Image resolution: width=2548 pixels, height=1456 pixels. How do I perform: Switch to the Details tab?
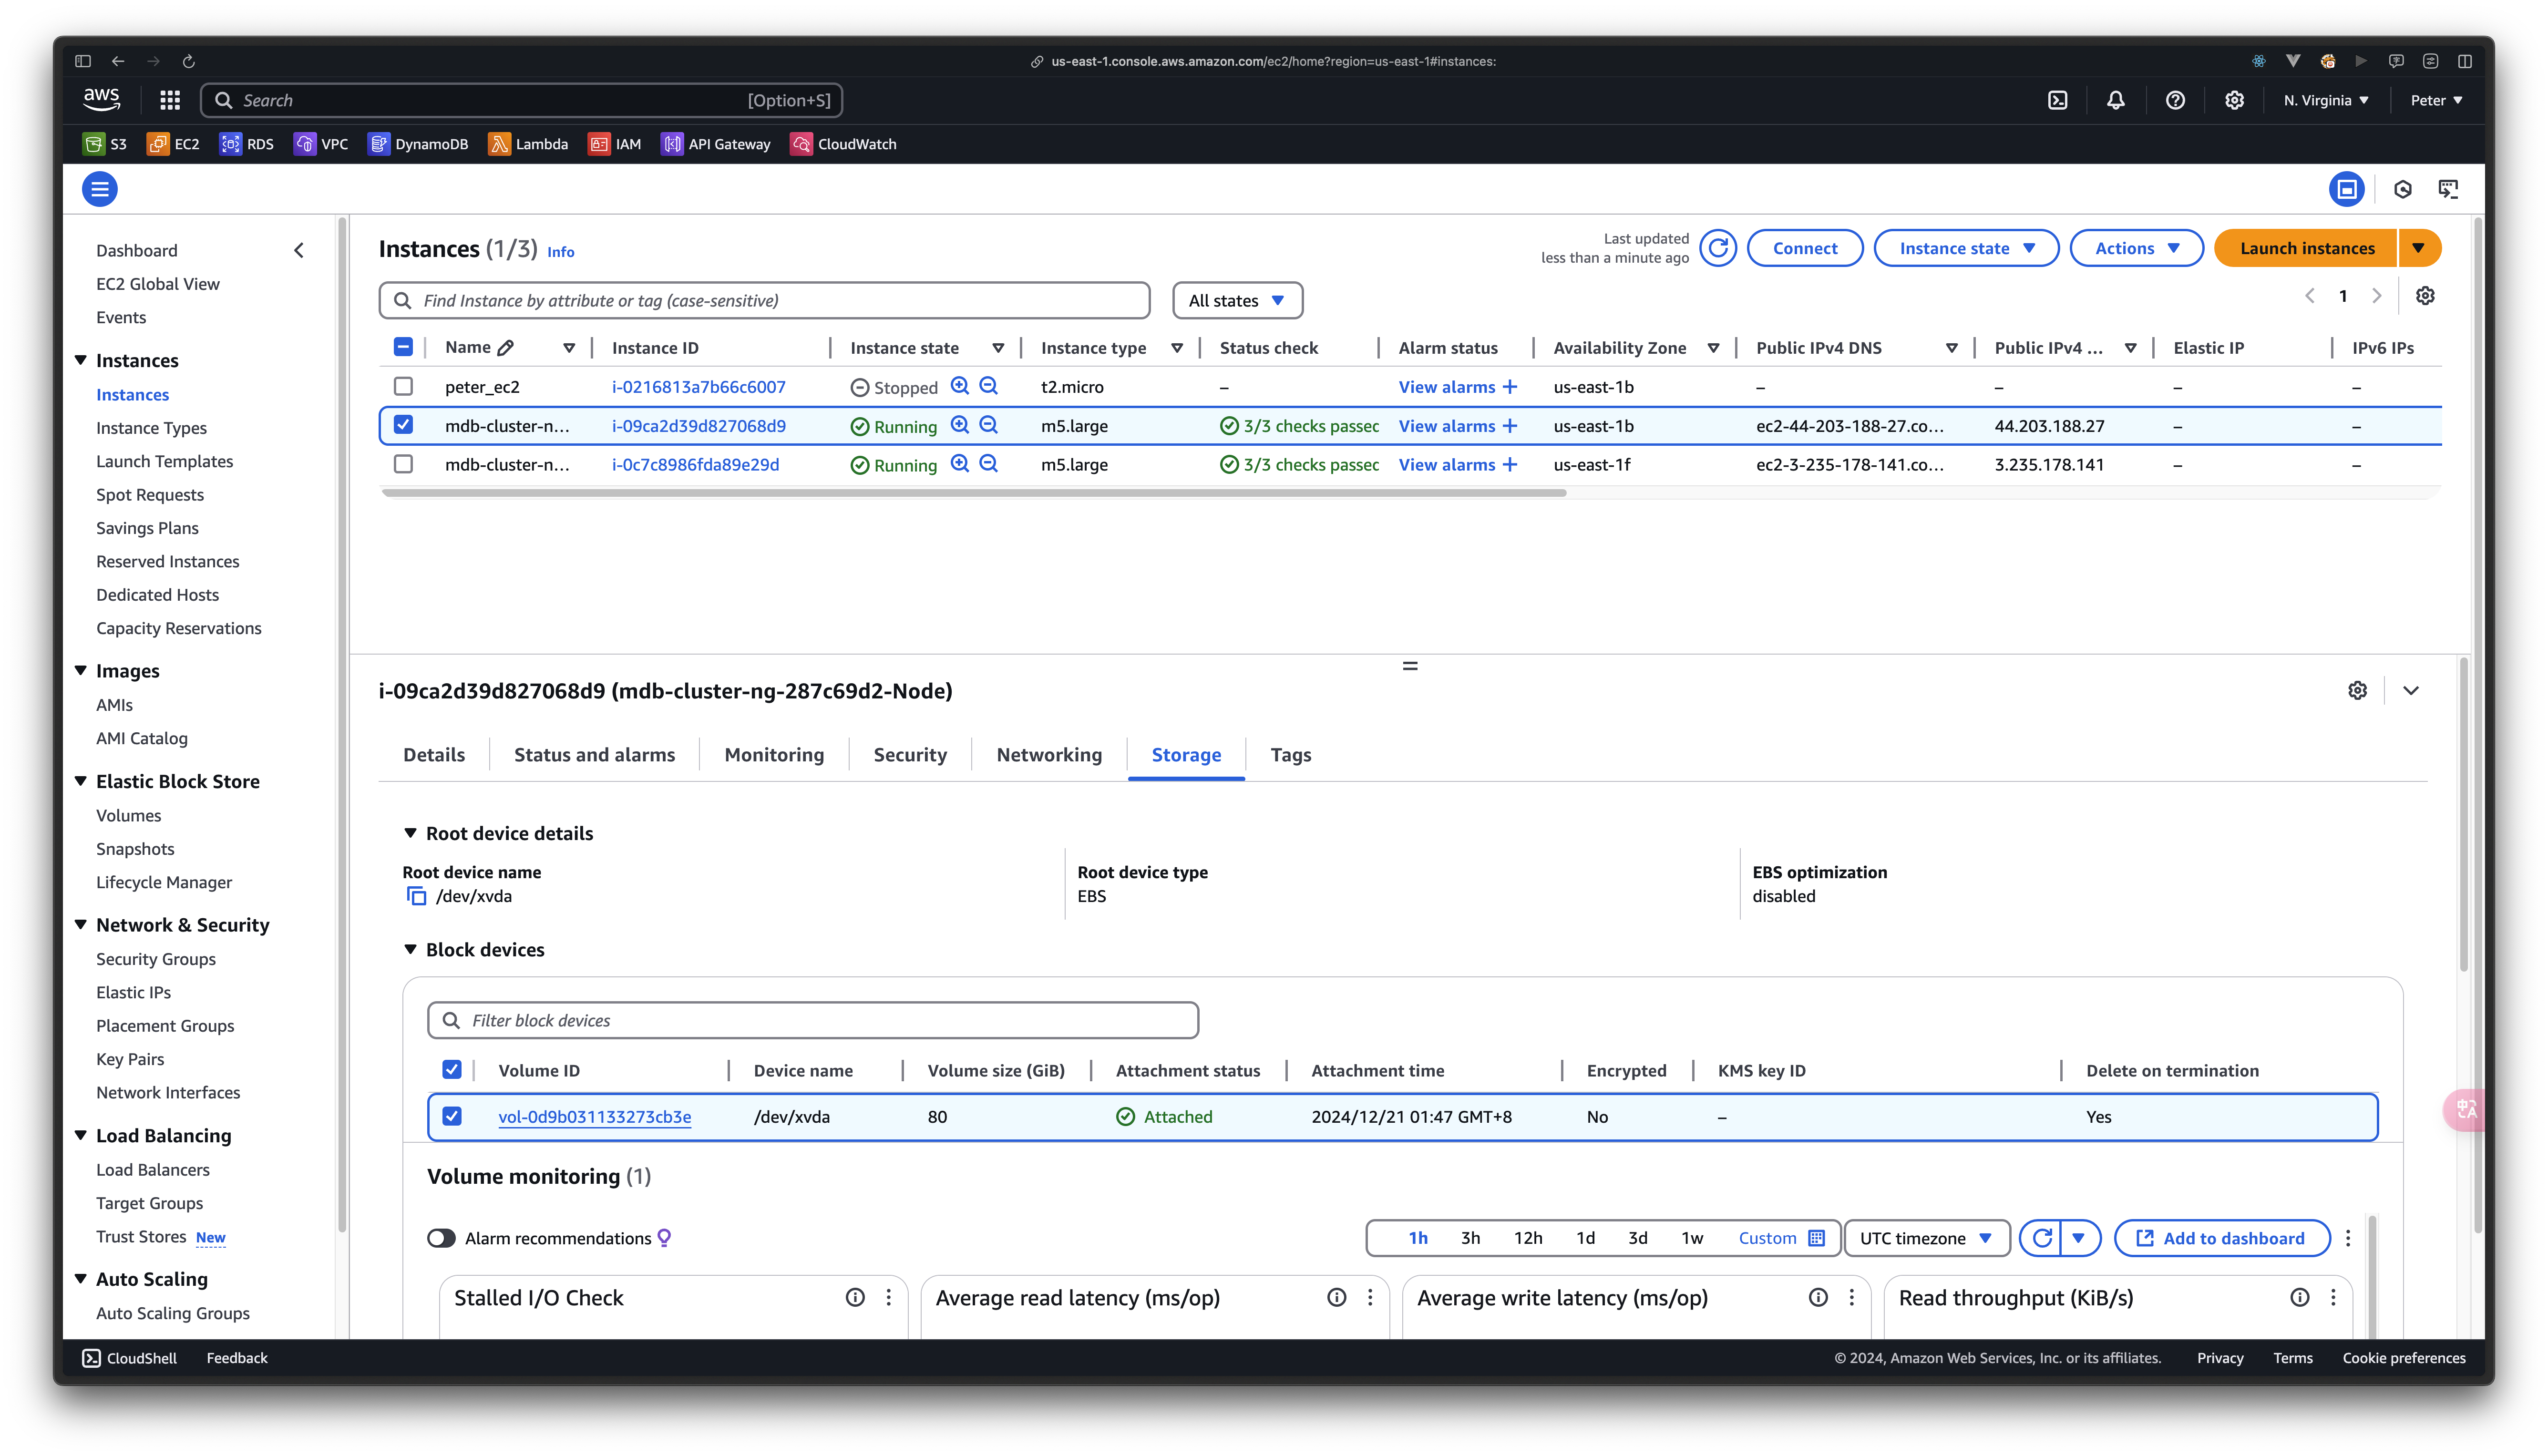[434, 755]
